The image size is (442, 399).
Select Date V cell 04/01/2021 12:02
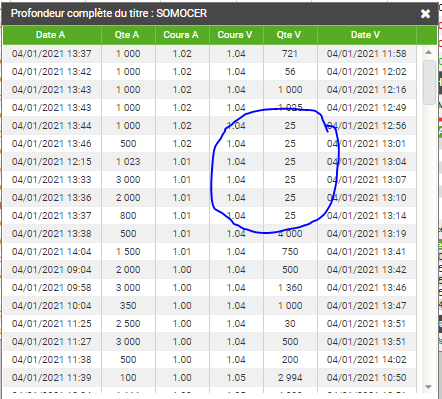(x=367, y=72)
